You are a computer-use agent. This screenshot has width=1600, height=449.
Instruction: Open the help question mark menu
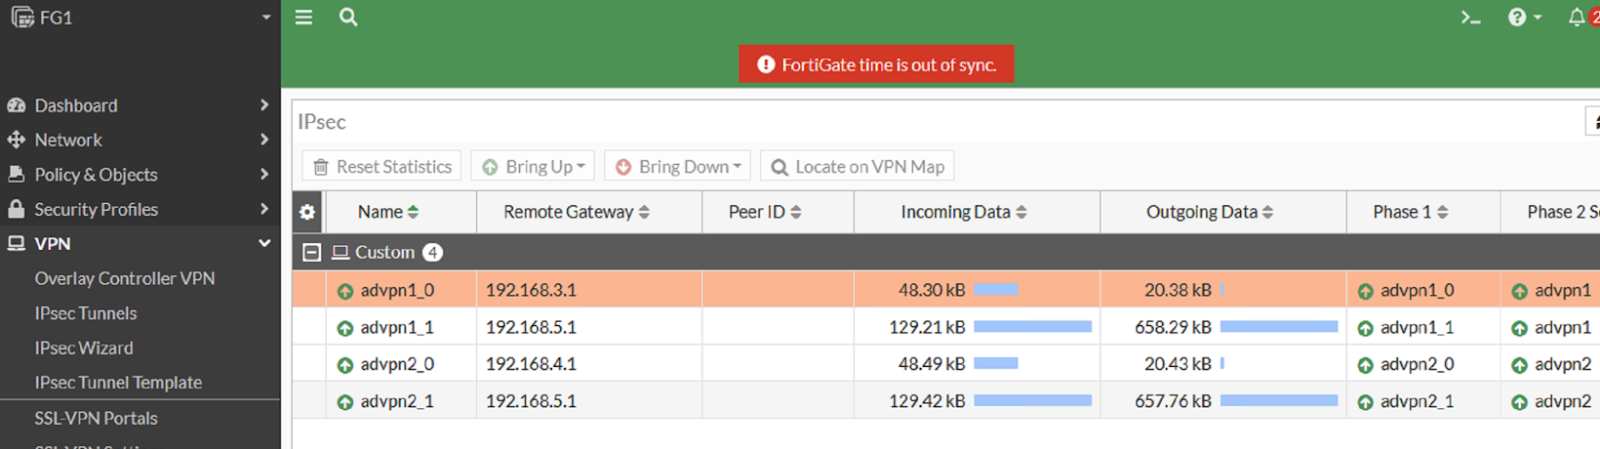(x=1524, y=17)
